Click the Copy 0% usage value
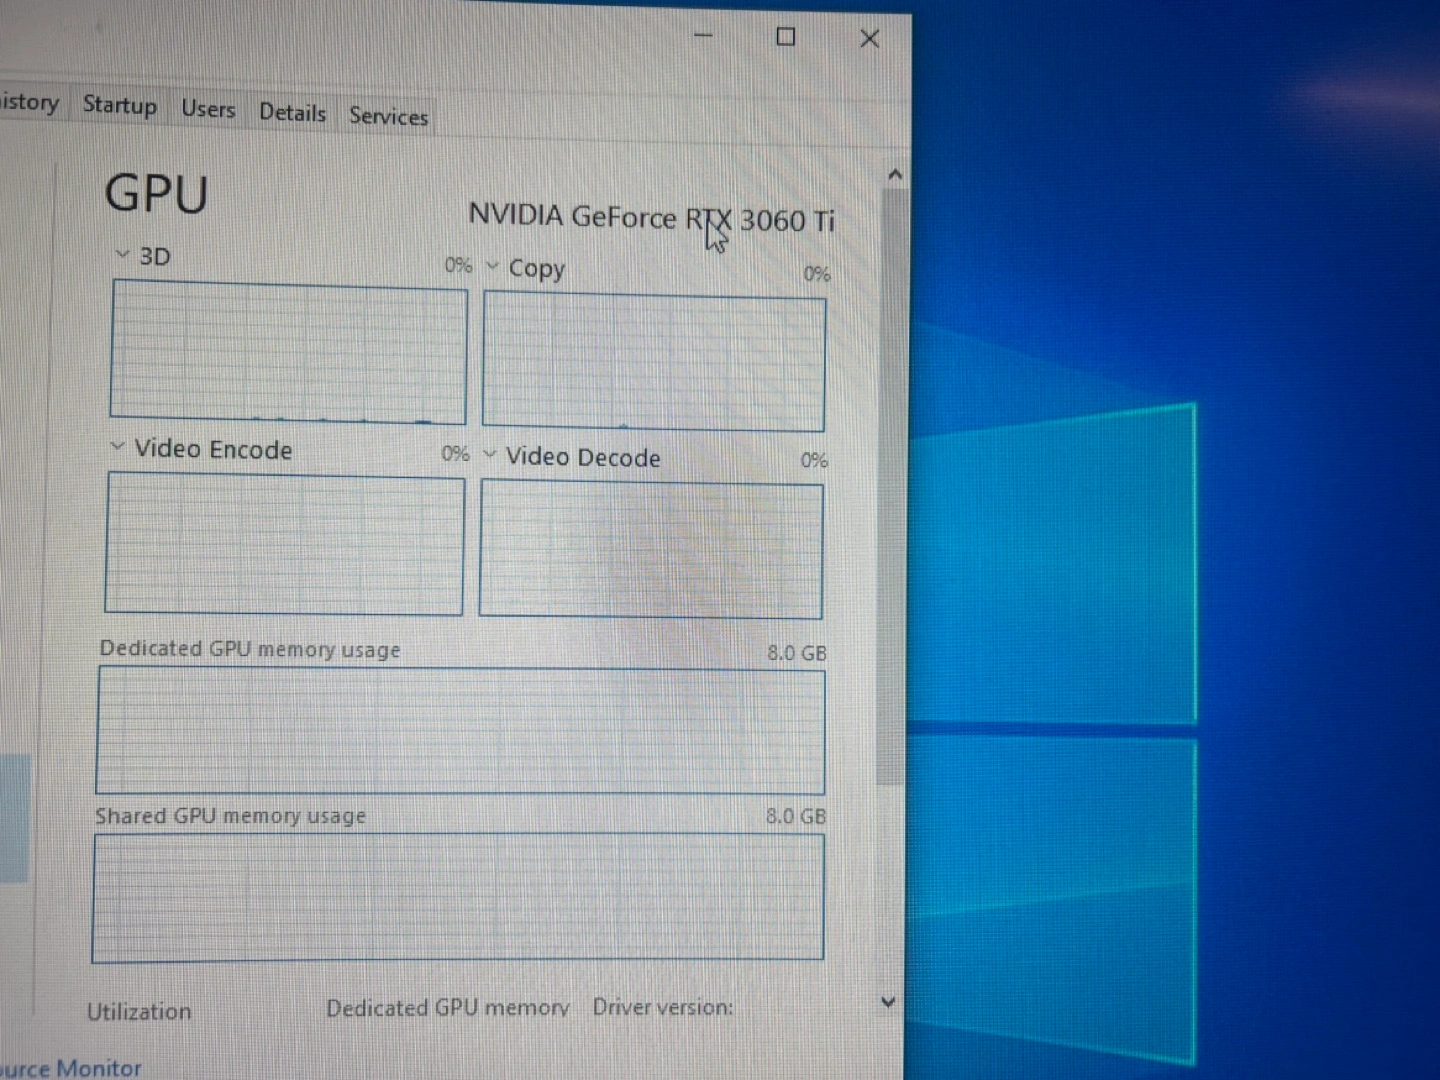This screenshot has width=1440, height=1080. pos(817,274)
